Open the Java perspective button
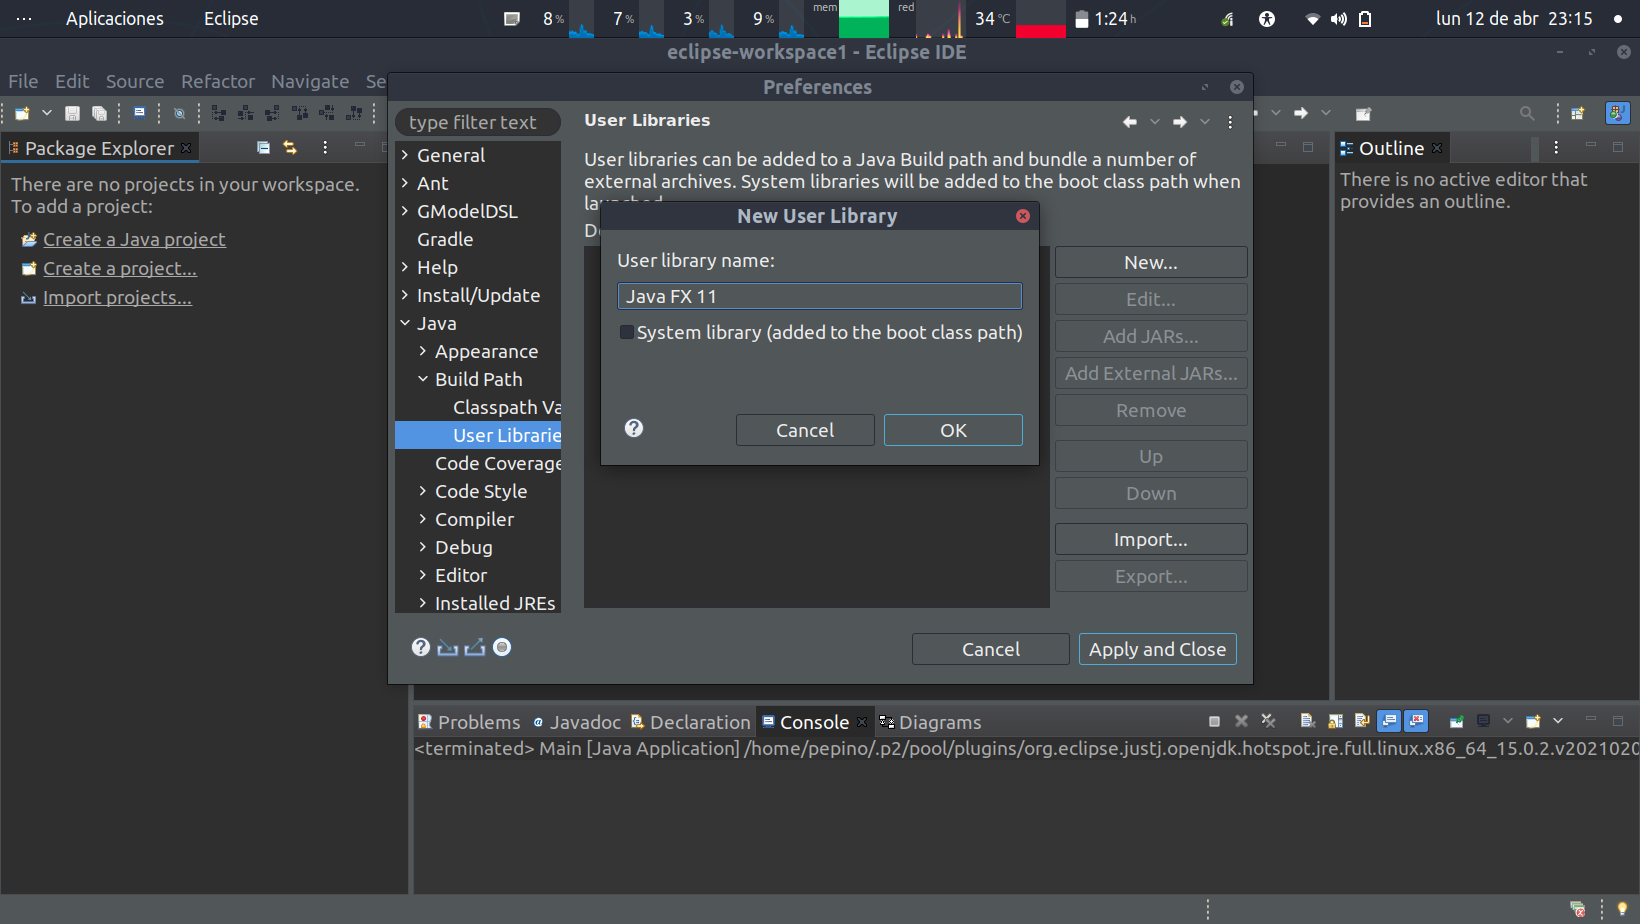Viewport: 1640px width, 924px height. [1617, 113]
